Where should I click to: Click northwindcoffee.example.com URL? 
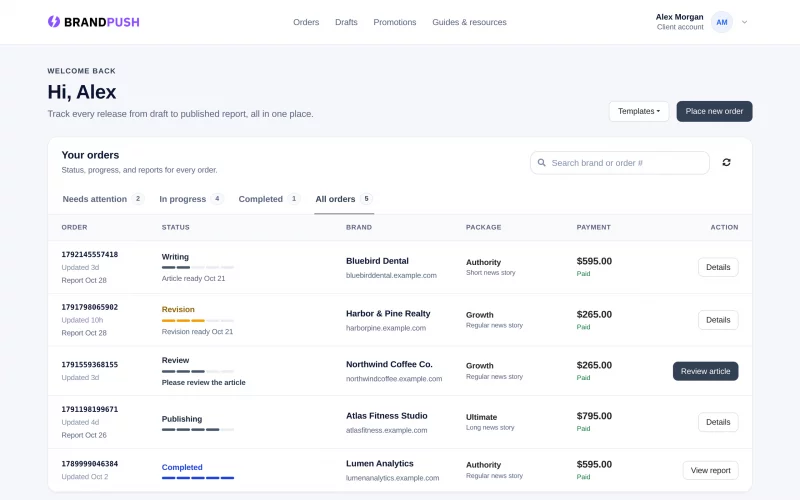point(394,379)
